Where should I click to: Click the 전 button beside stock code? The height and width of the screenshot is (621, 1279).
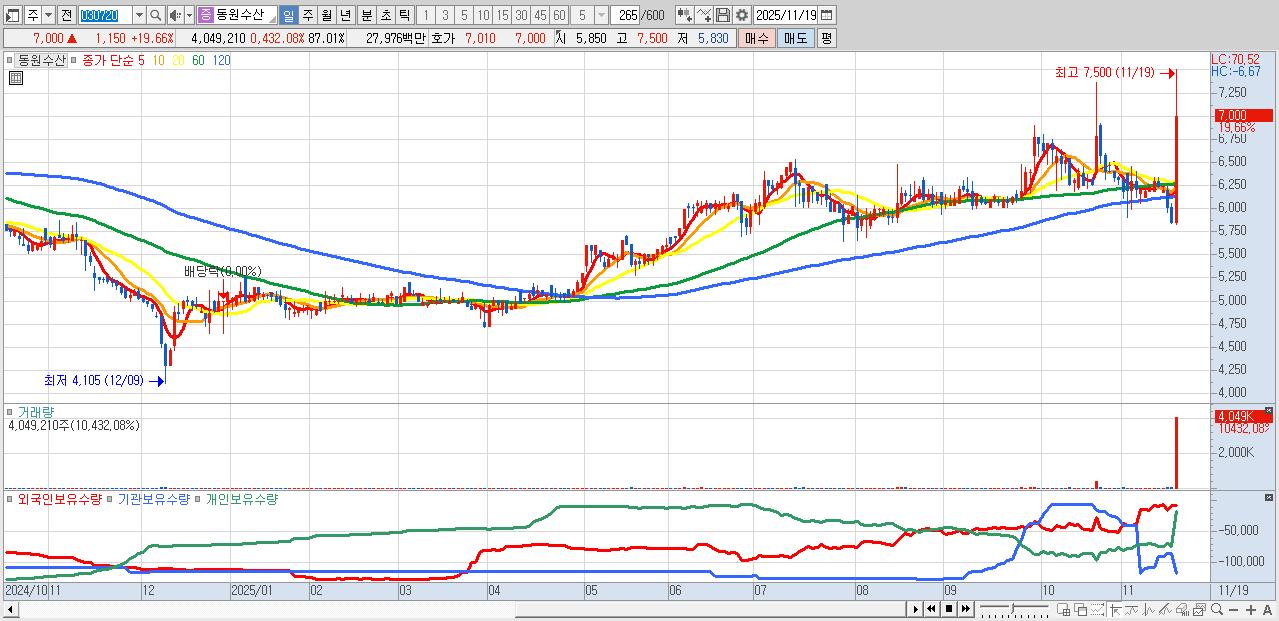[65, 15]
